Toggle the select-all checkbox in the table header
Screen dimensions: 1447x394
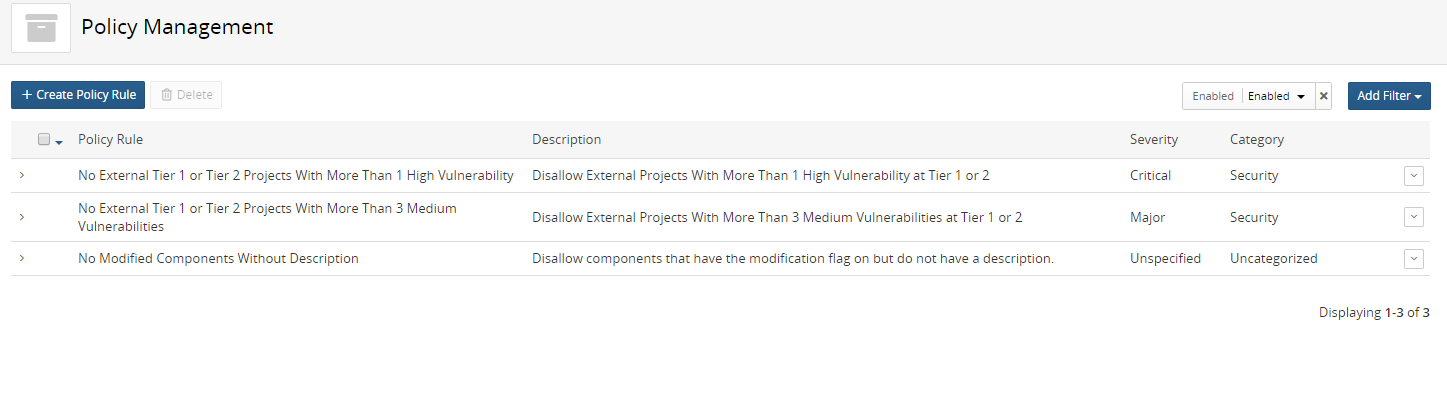(x=44, y=140)
